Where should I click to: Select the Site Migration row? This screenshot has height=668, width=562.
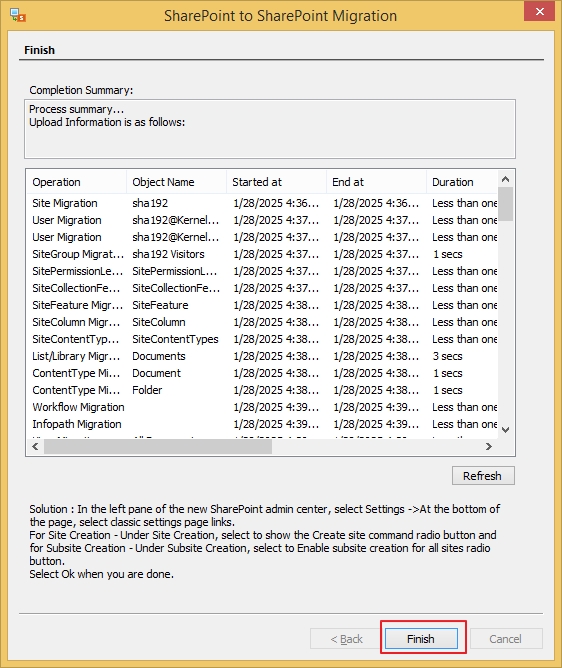(262, 203)
